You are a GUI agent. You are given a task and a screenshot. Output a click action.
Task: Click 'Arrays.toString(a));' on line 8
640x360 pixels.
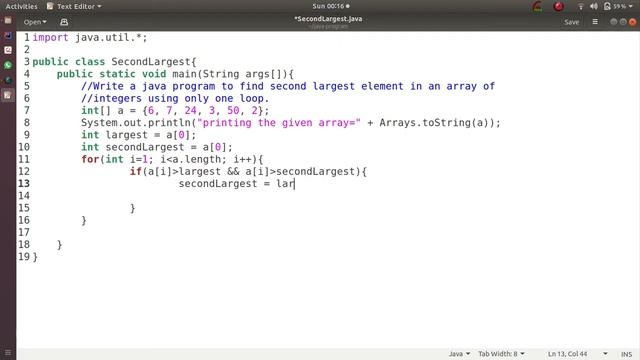click(x=440, y=123)
